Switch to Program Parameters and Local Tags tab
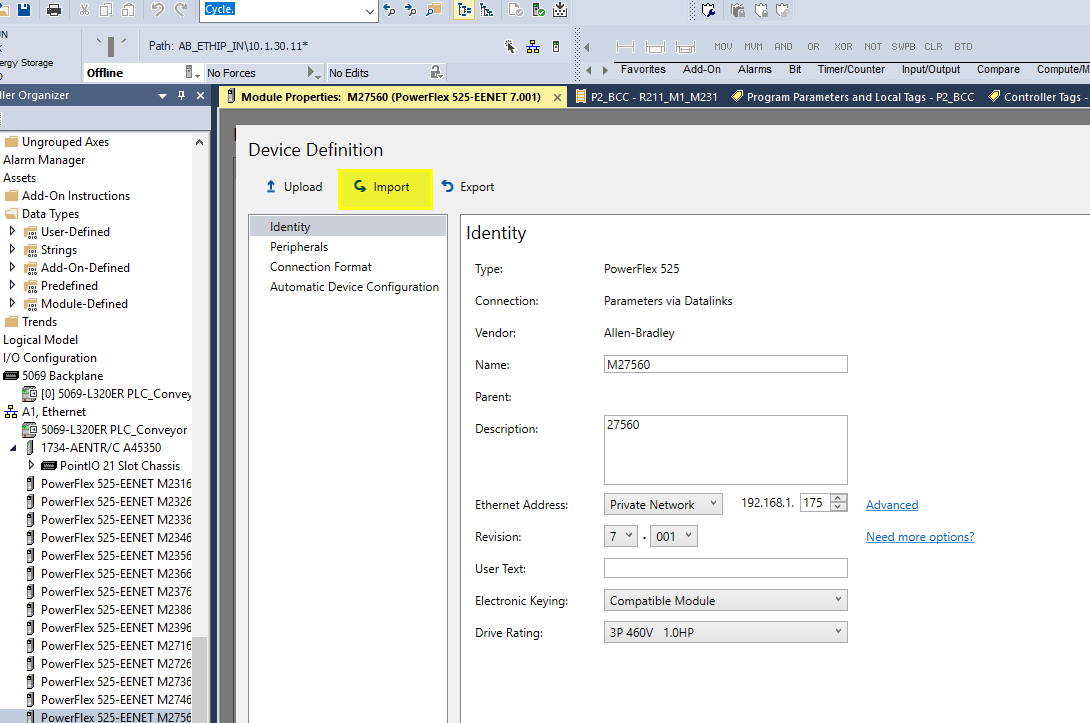Image resolution: width=1090 pixels, height=723 pixels. coord(854,97)
